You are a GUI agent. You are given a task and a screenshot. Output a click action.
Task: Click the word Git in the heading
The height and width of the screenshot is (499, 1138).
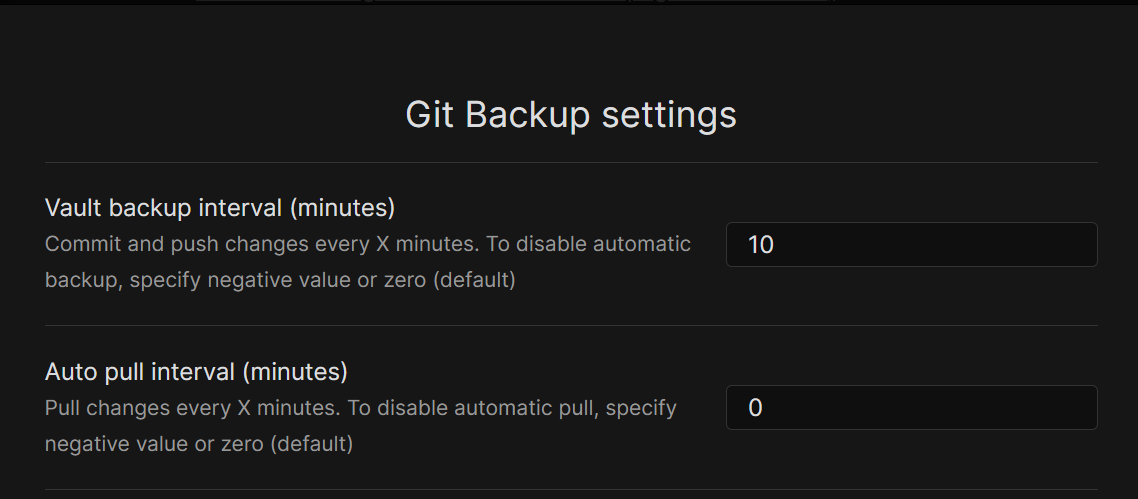click(430, 115)
